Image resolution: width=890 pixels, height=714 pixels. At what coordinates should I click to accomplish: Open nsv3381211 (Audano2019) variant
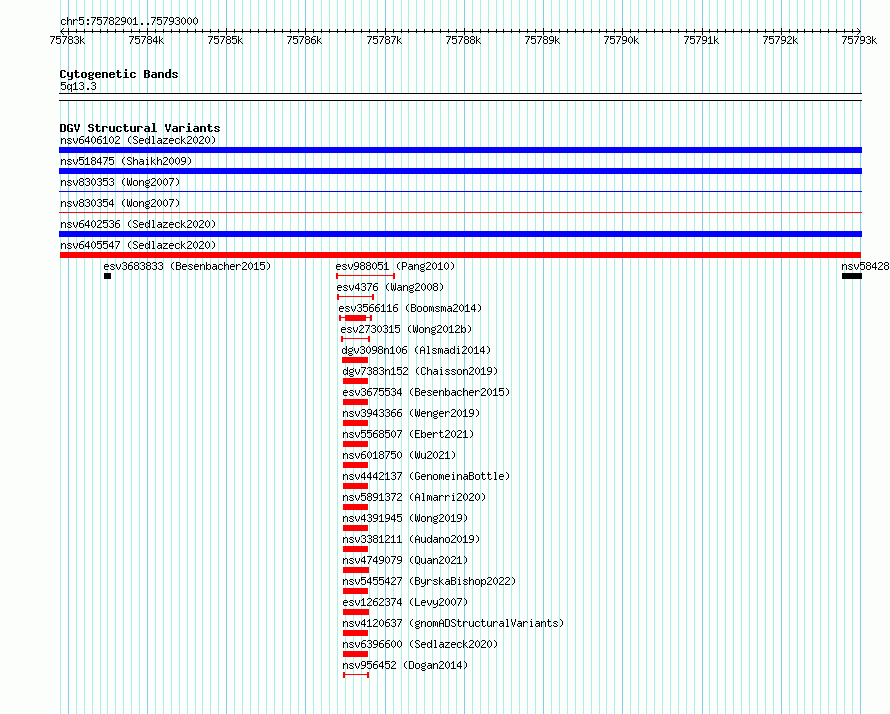[x=411, y=539]
